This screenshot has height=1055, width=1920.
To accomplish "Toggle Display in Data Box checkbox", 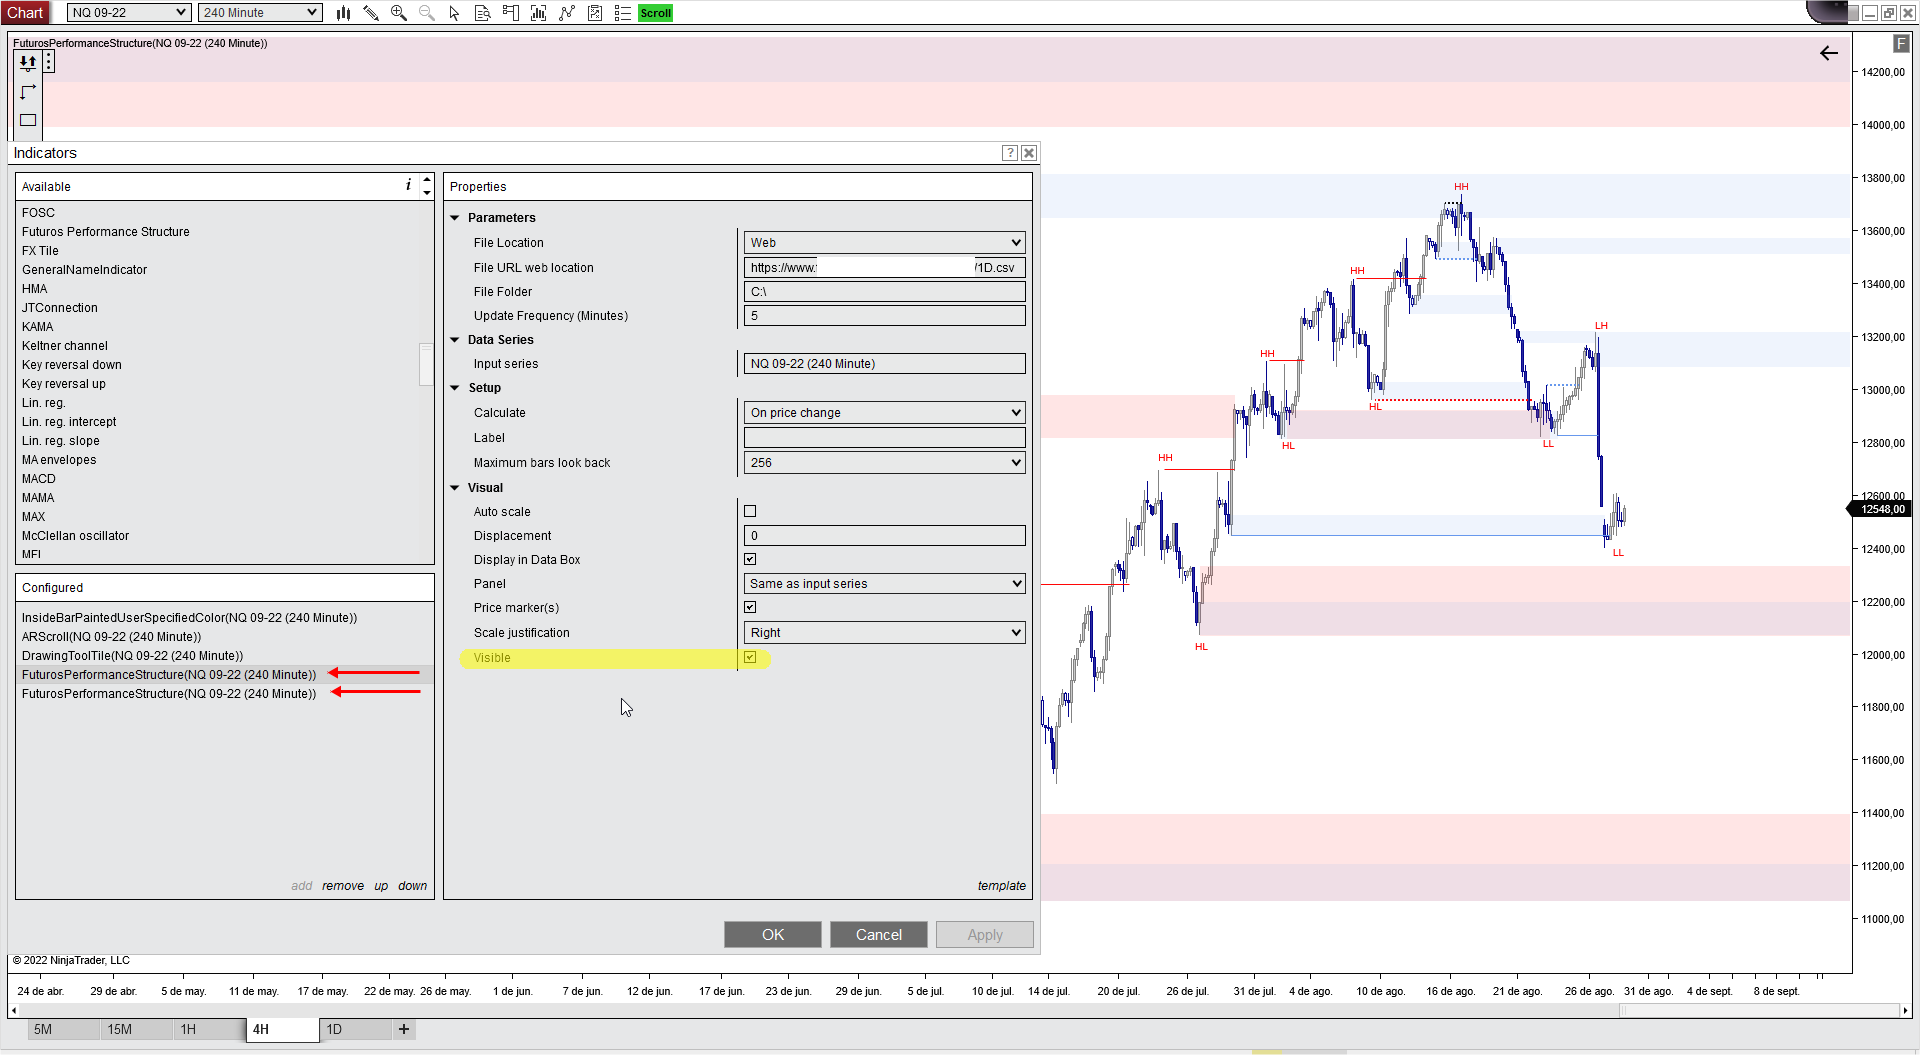I will tap(750, 559).
